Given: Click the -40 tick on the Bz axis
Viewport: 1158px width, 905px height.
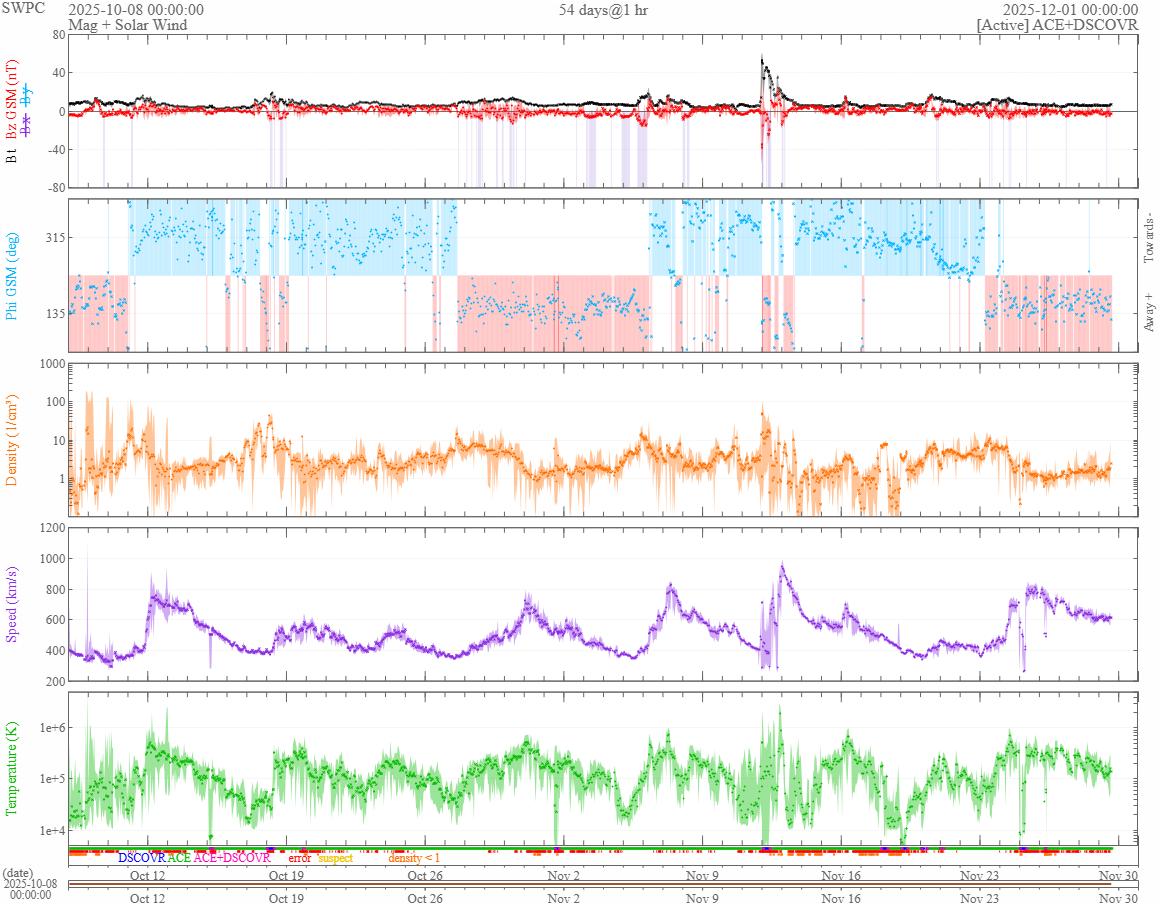Looking at the screenshot, I should [56, 149].
